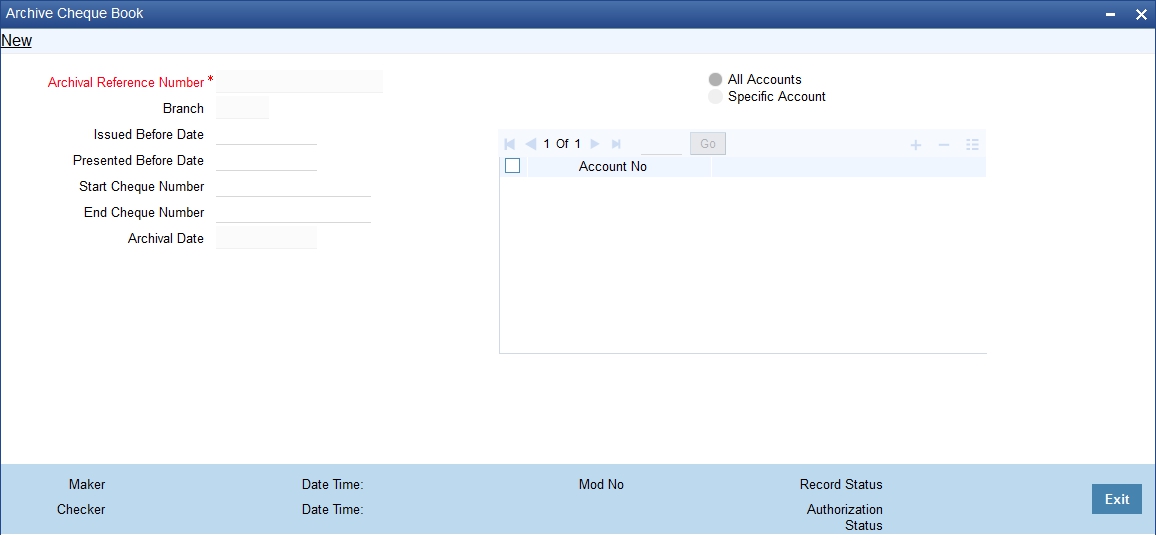
Task: Add a row to the Account No grid
Action: click(x=916, y=145)
